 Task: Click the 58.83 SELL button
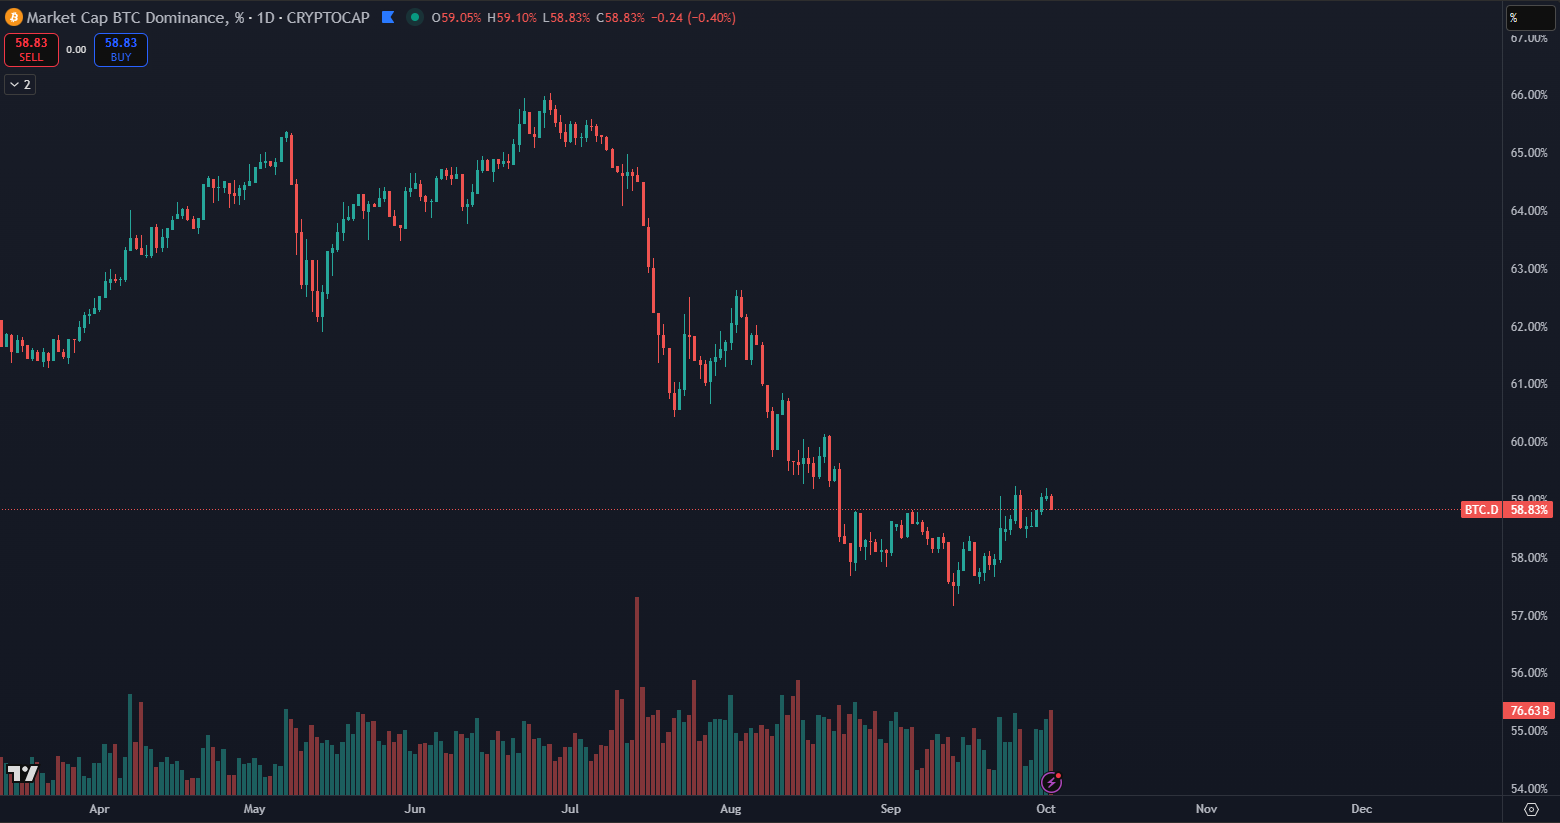[31, 49]
